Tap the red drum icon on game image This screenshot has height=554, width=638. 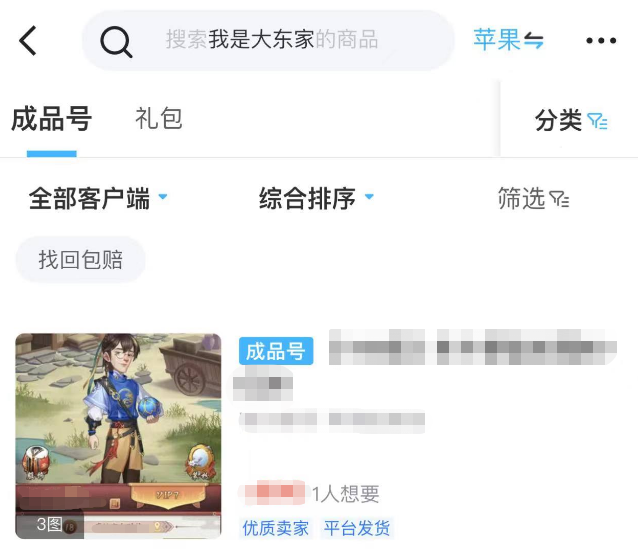click(x=36, y=463)
